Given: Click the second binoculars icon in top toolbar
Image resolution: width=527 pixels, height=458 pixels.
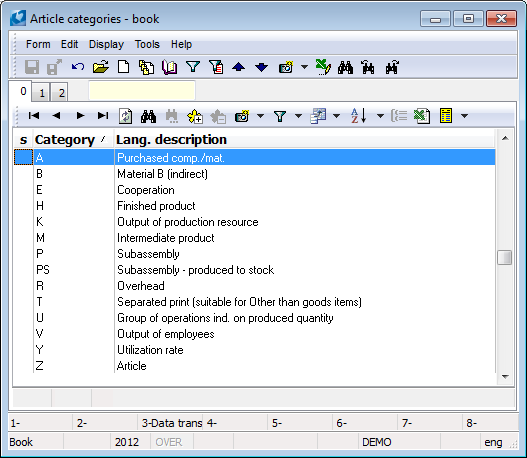Looking at the screenshot, I should point(368,67).
